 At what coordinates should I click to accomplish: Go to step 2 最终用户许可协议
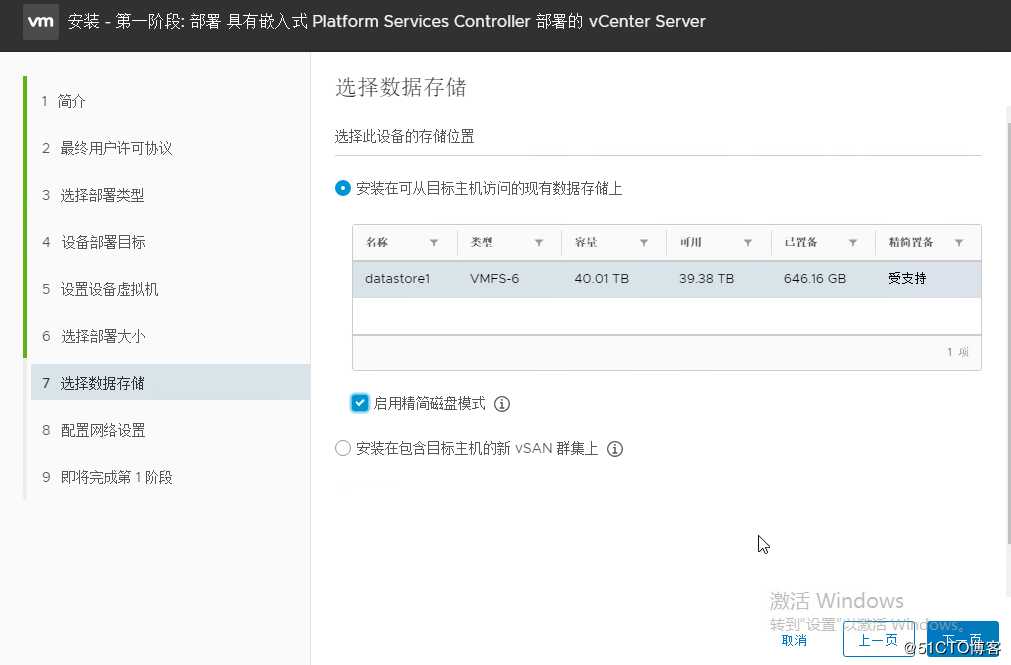[107, 148]
